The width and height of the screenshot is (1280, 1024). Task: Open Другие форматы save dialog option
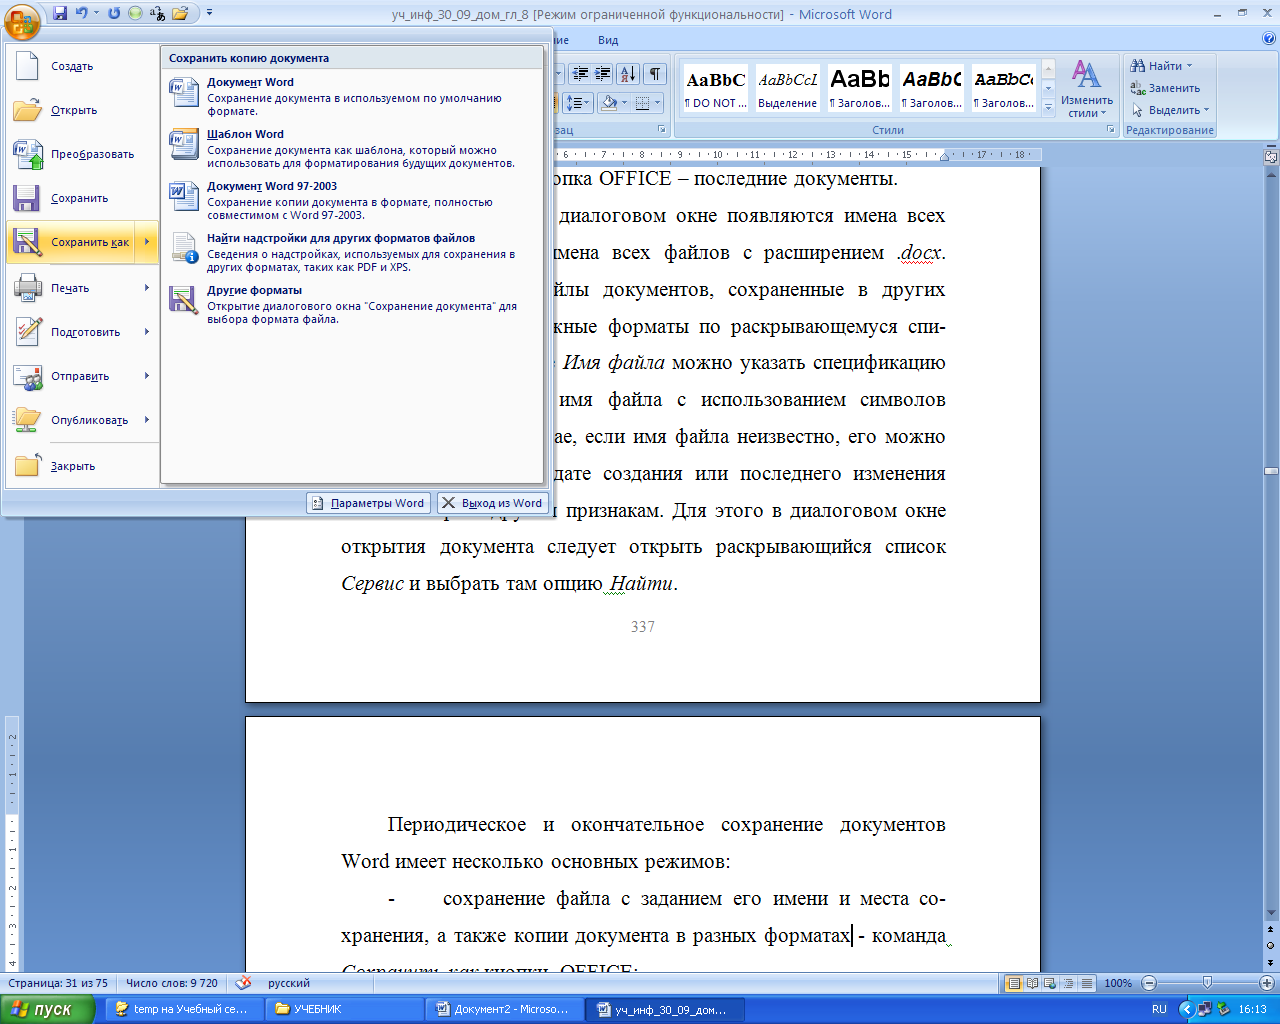click(352, 305)
